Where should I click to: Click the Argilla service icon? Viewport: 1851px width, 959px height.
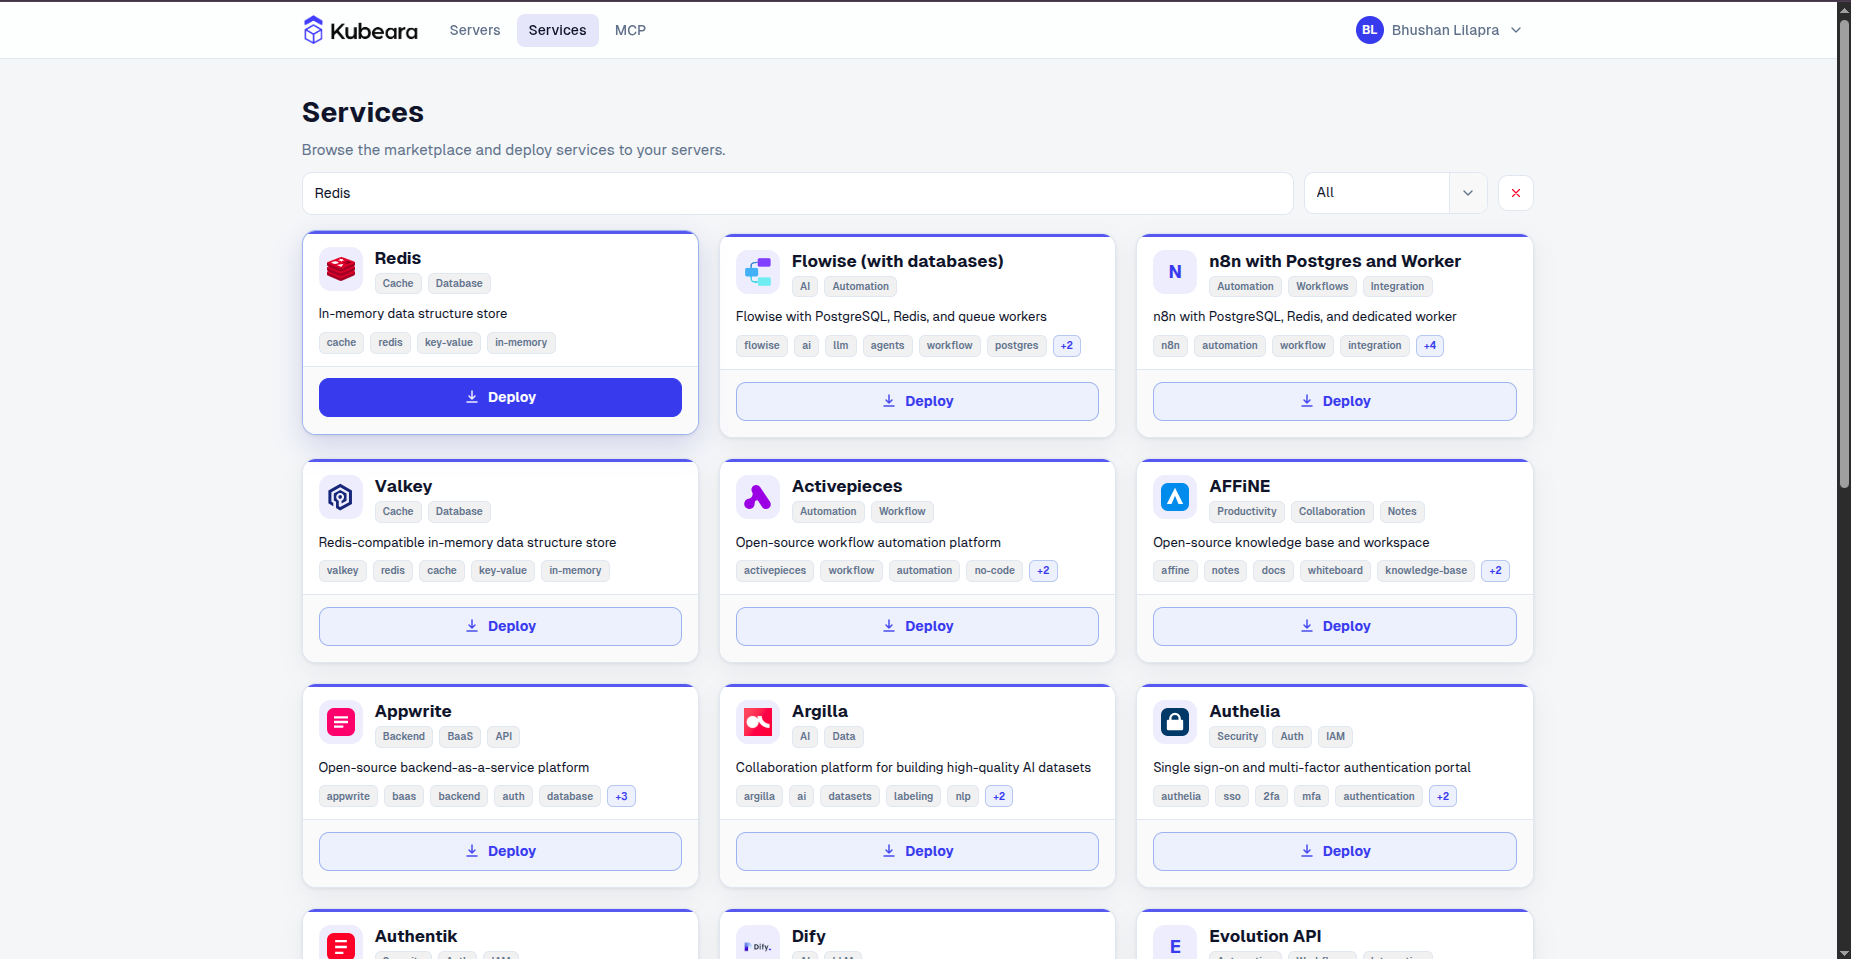point(758,722)
